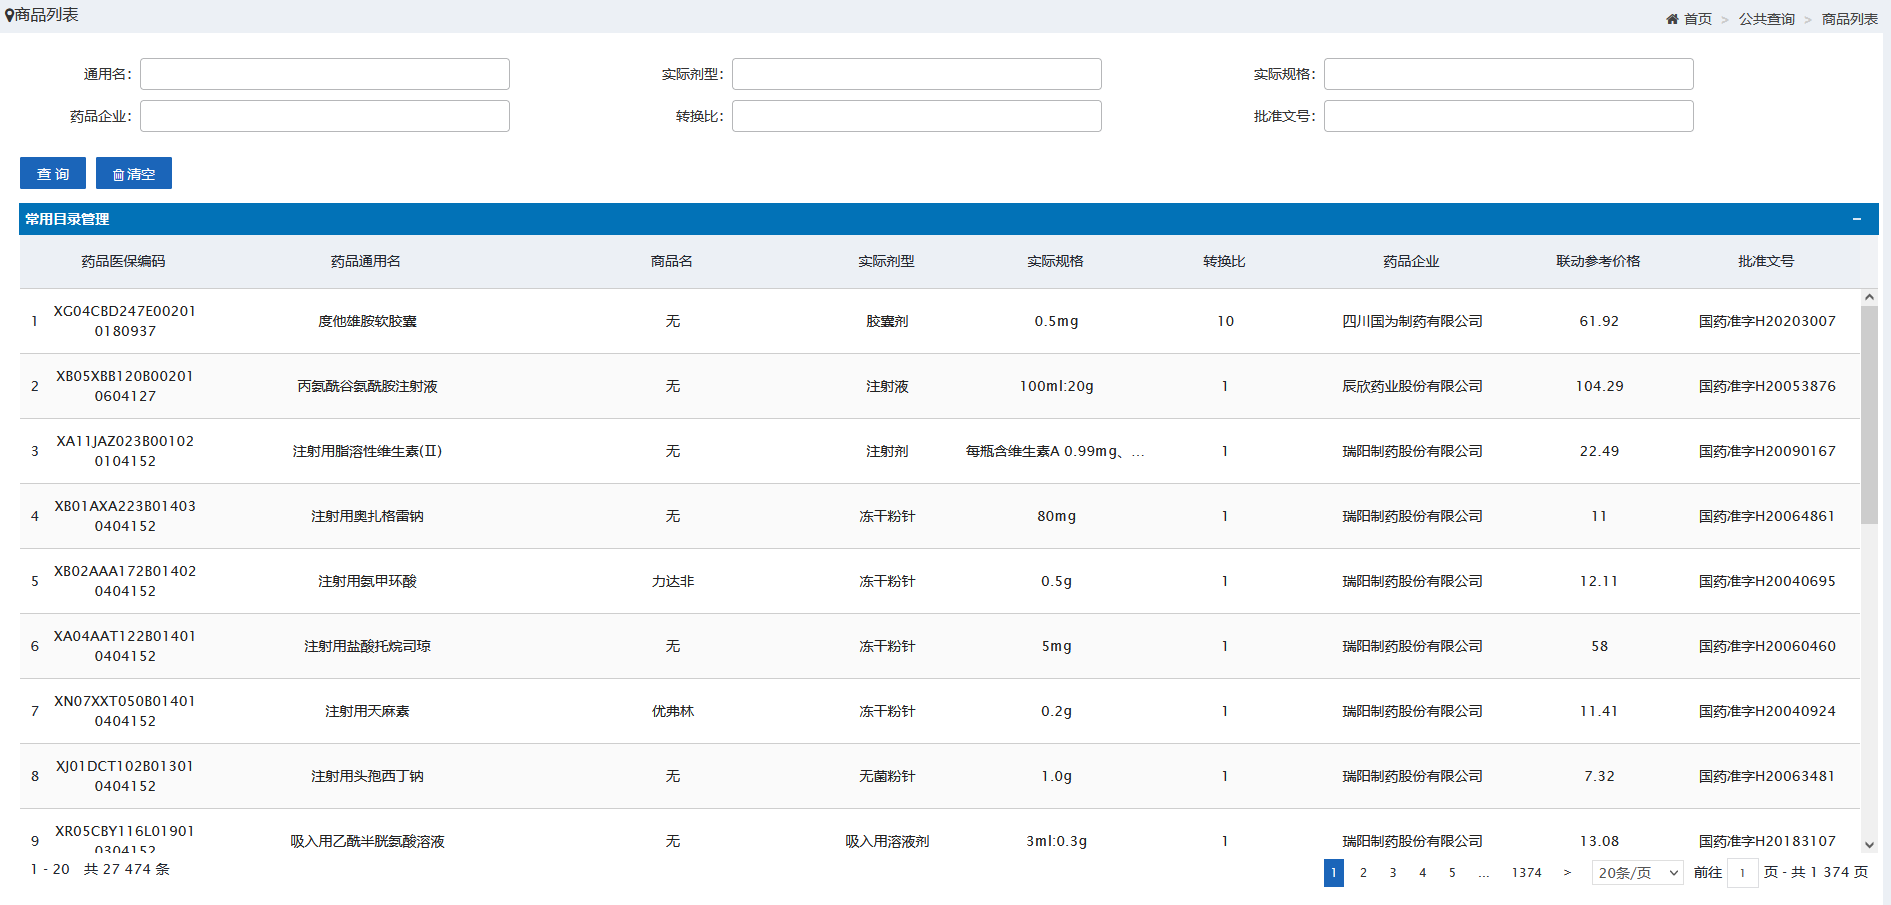The width and height of the screenshot is (1891, 905).
Task: Focus the 通用名 input field
Action: click(325, 74)
